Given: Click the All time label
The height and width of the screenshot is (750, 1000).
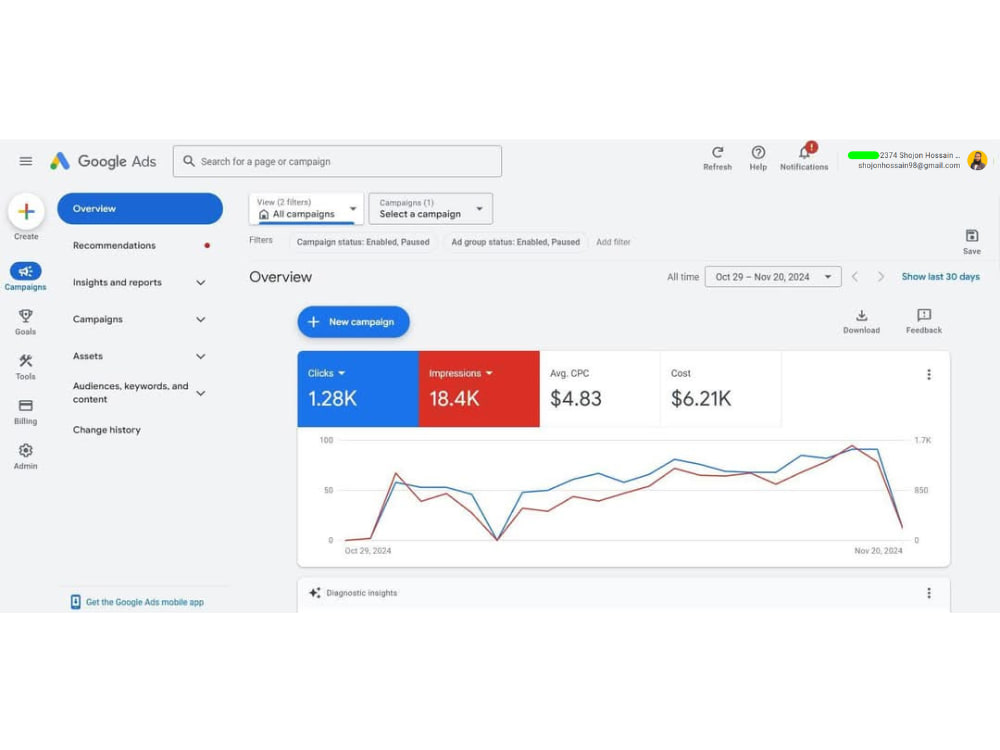Looking at the screenshot, I should (x=682, y=277).
